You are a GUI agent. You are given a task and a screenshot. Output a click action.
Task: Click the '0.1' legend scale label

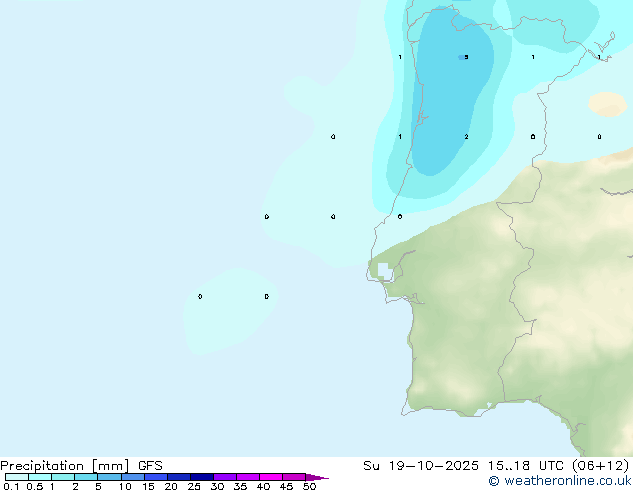[11, 486]
